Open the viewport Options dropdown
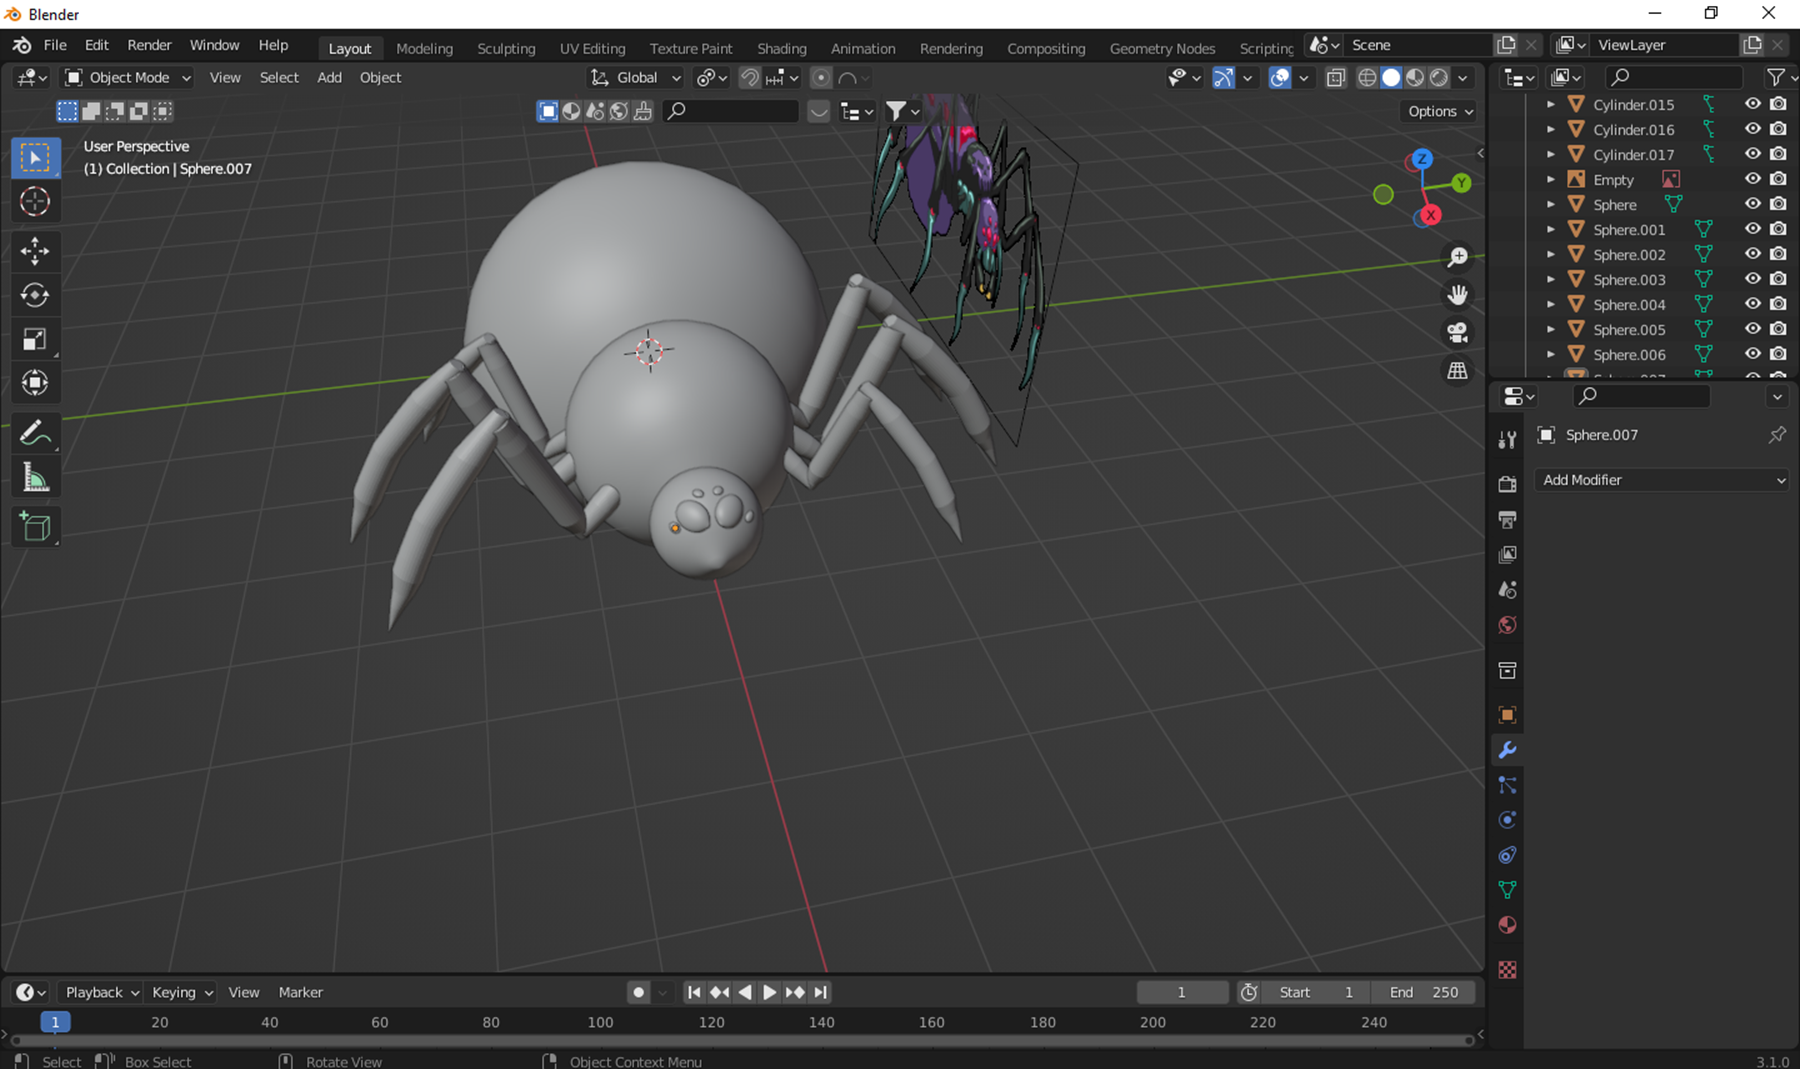1800x1069 pixels. point(1440,111)
